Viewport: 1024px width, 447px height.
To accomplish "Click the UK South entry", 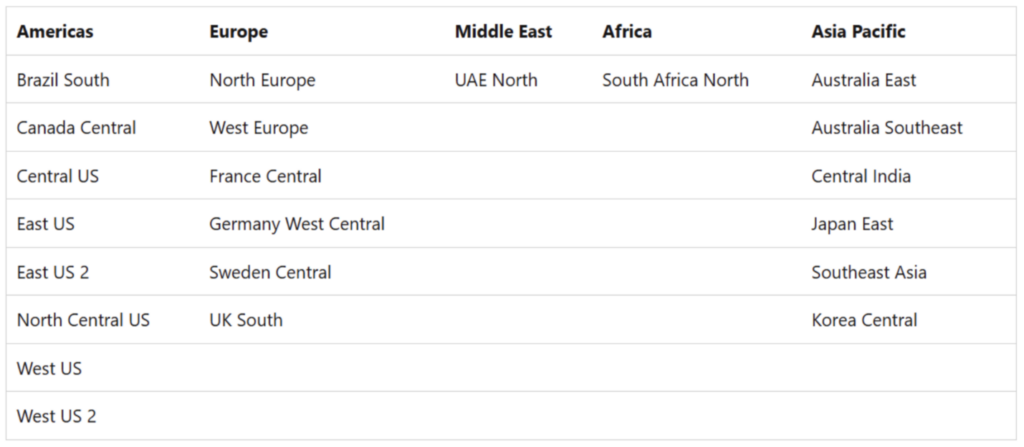I will coord(246,320).
